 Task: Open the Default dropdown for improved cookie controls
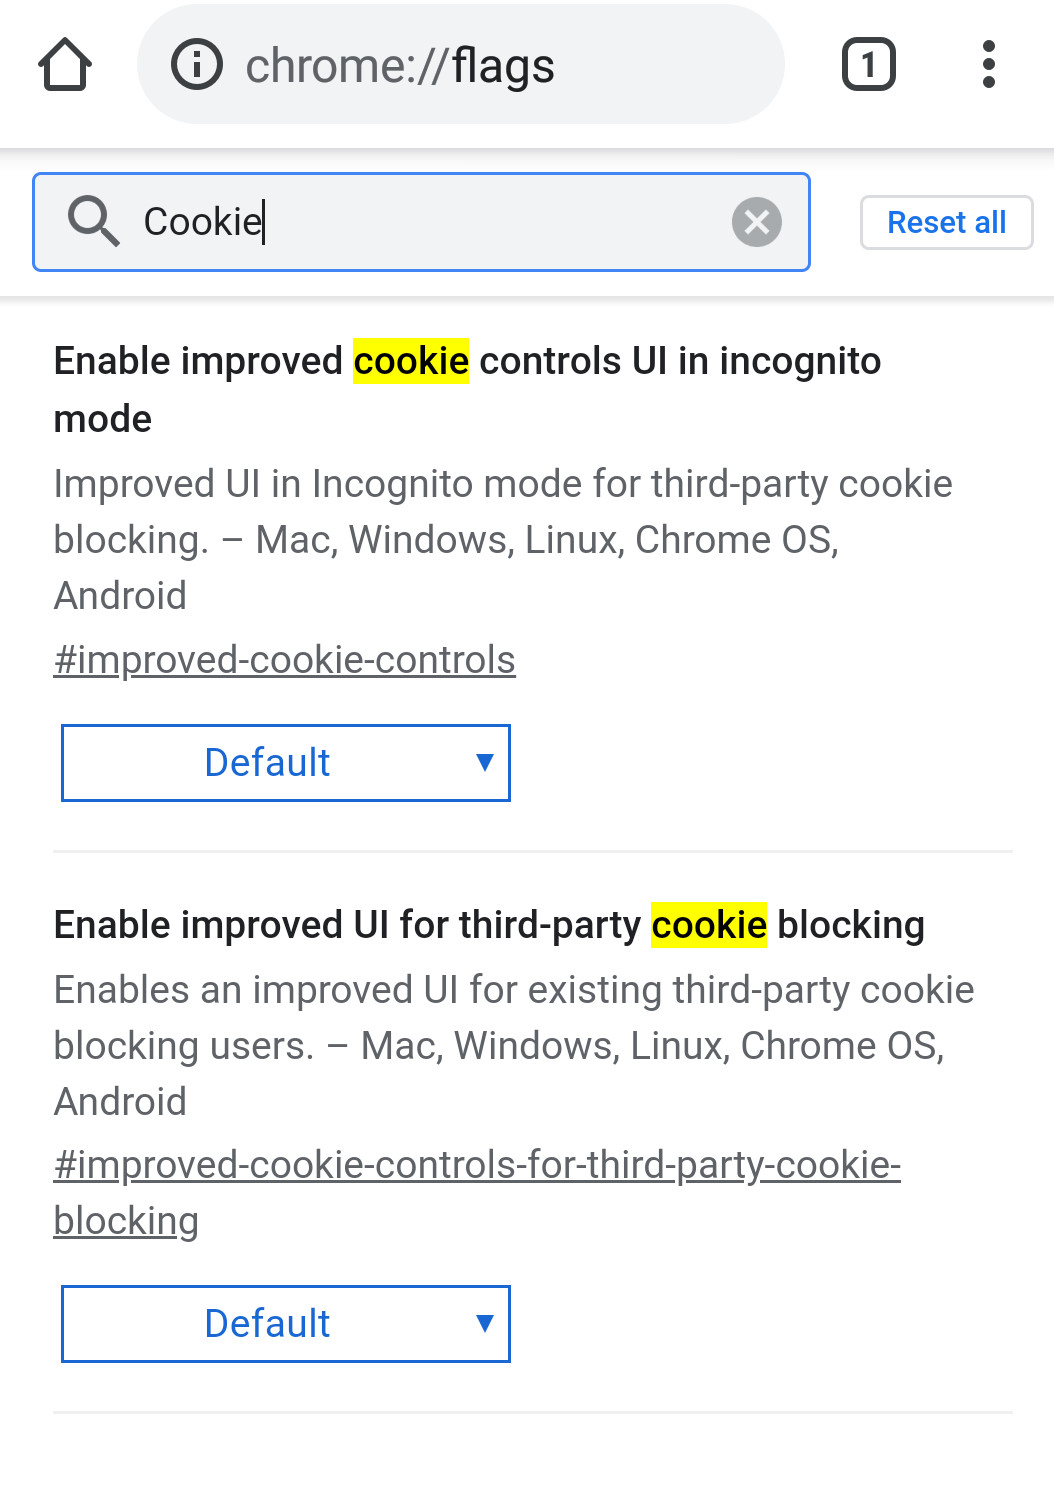point(285,762)
